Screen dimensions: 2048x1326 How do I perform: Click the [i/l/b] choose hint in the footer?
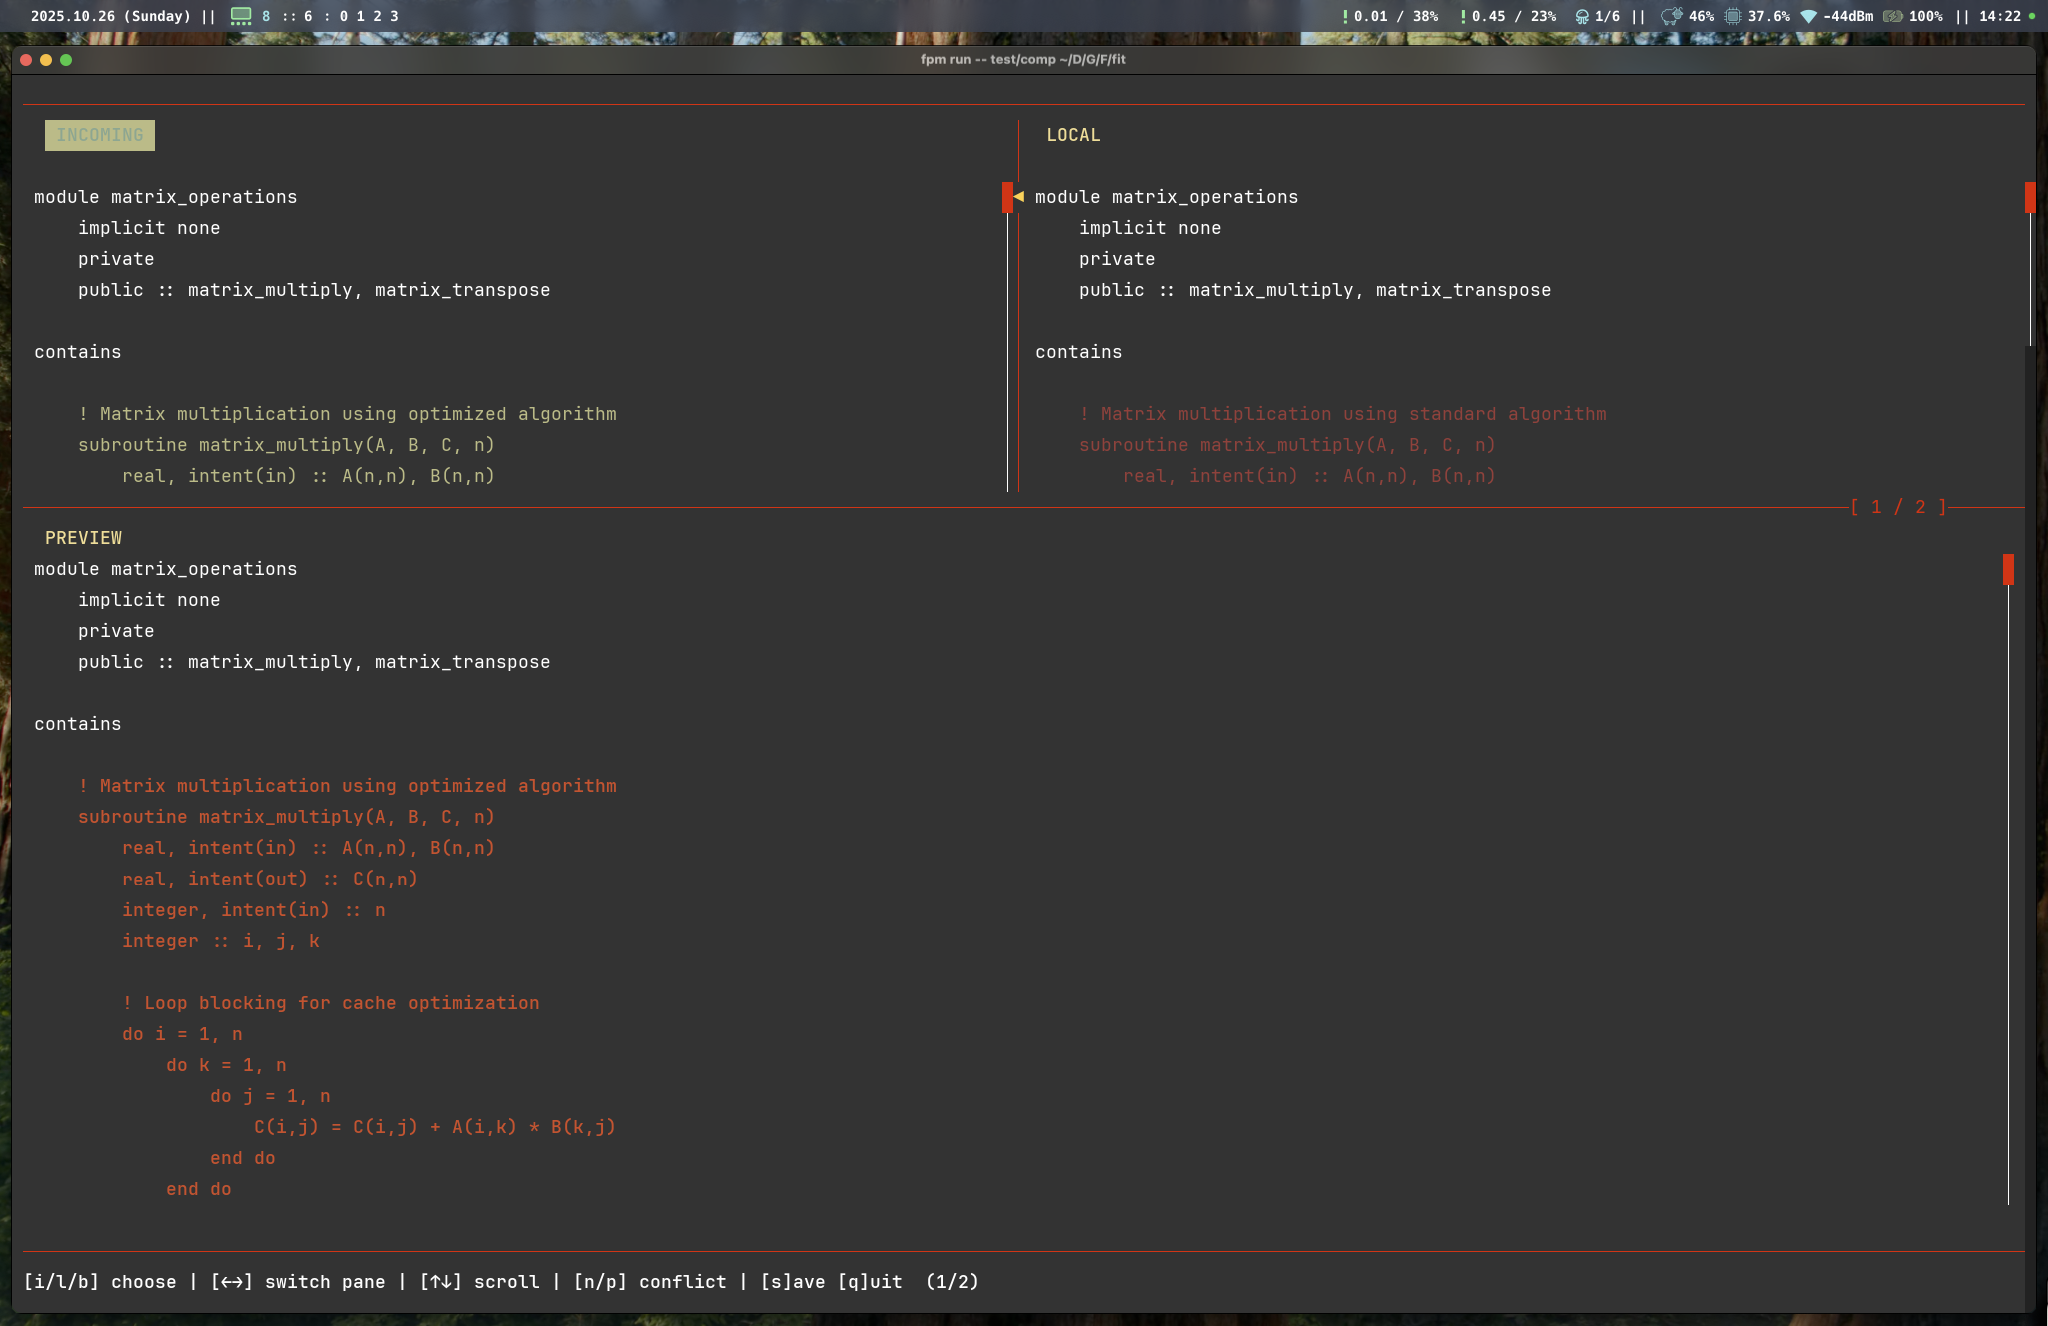point(100,1282)
